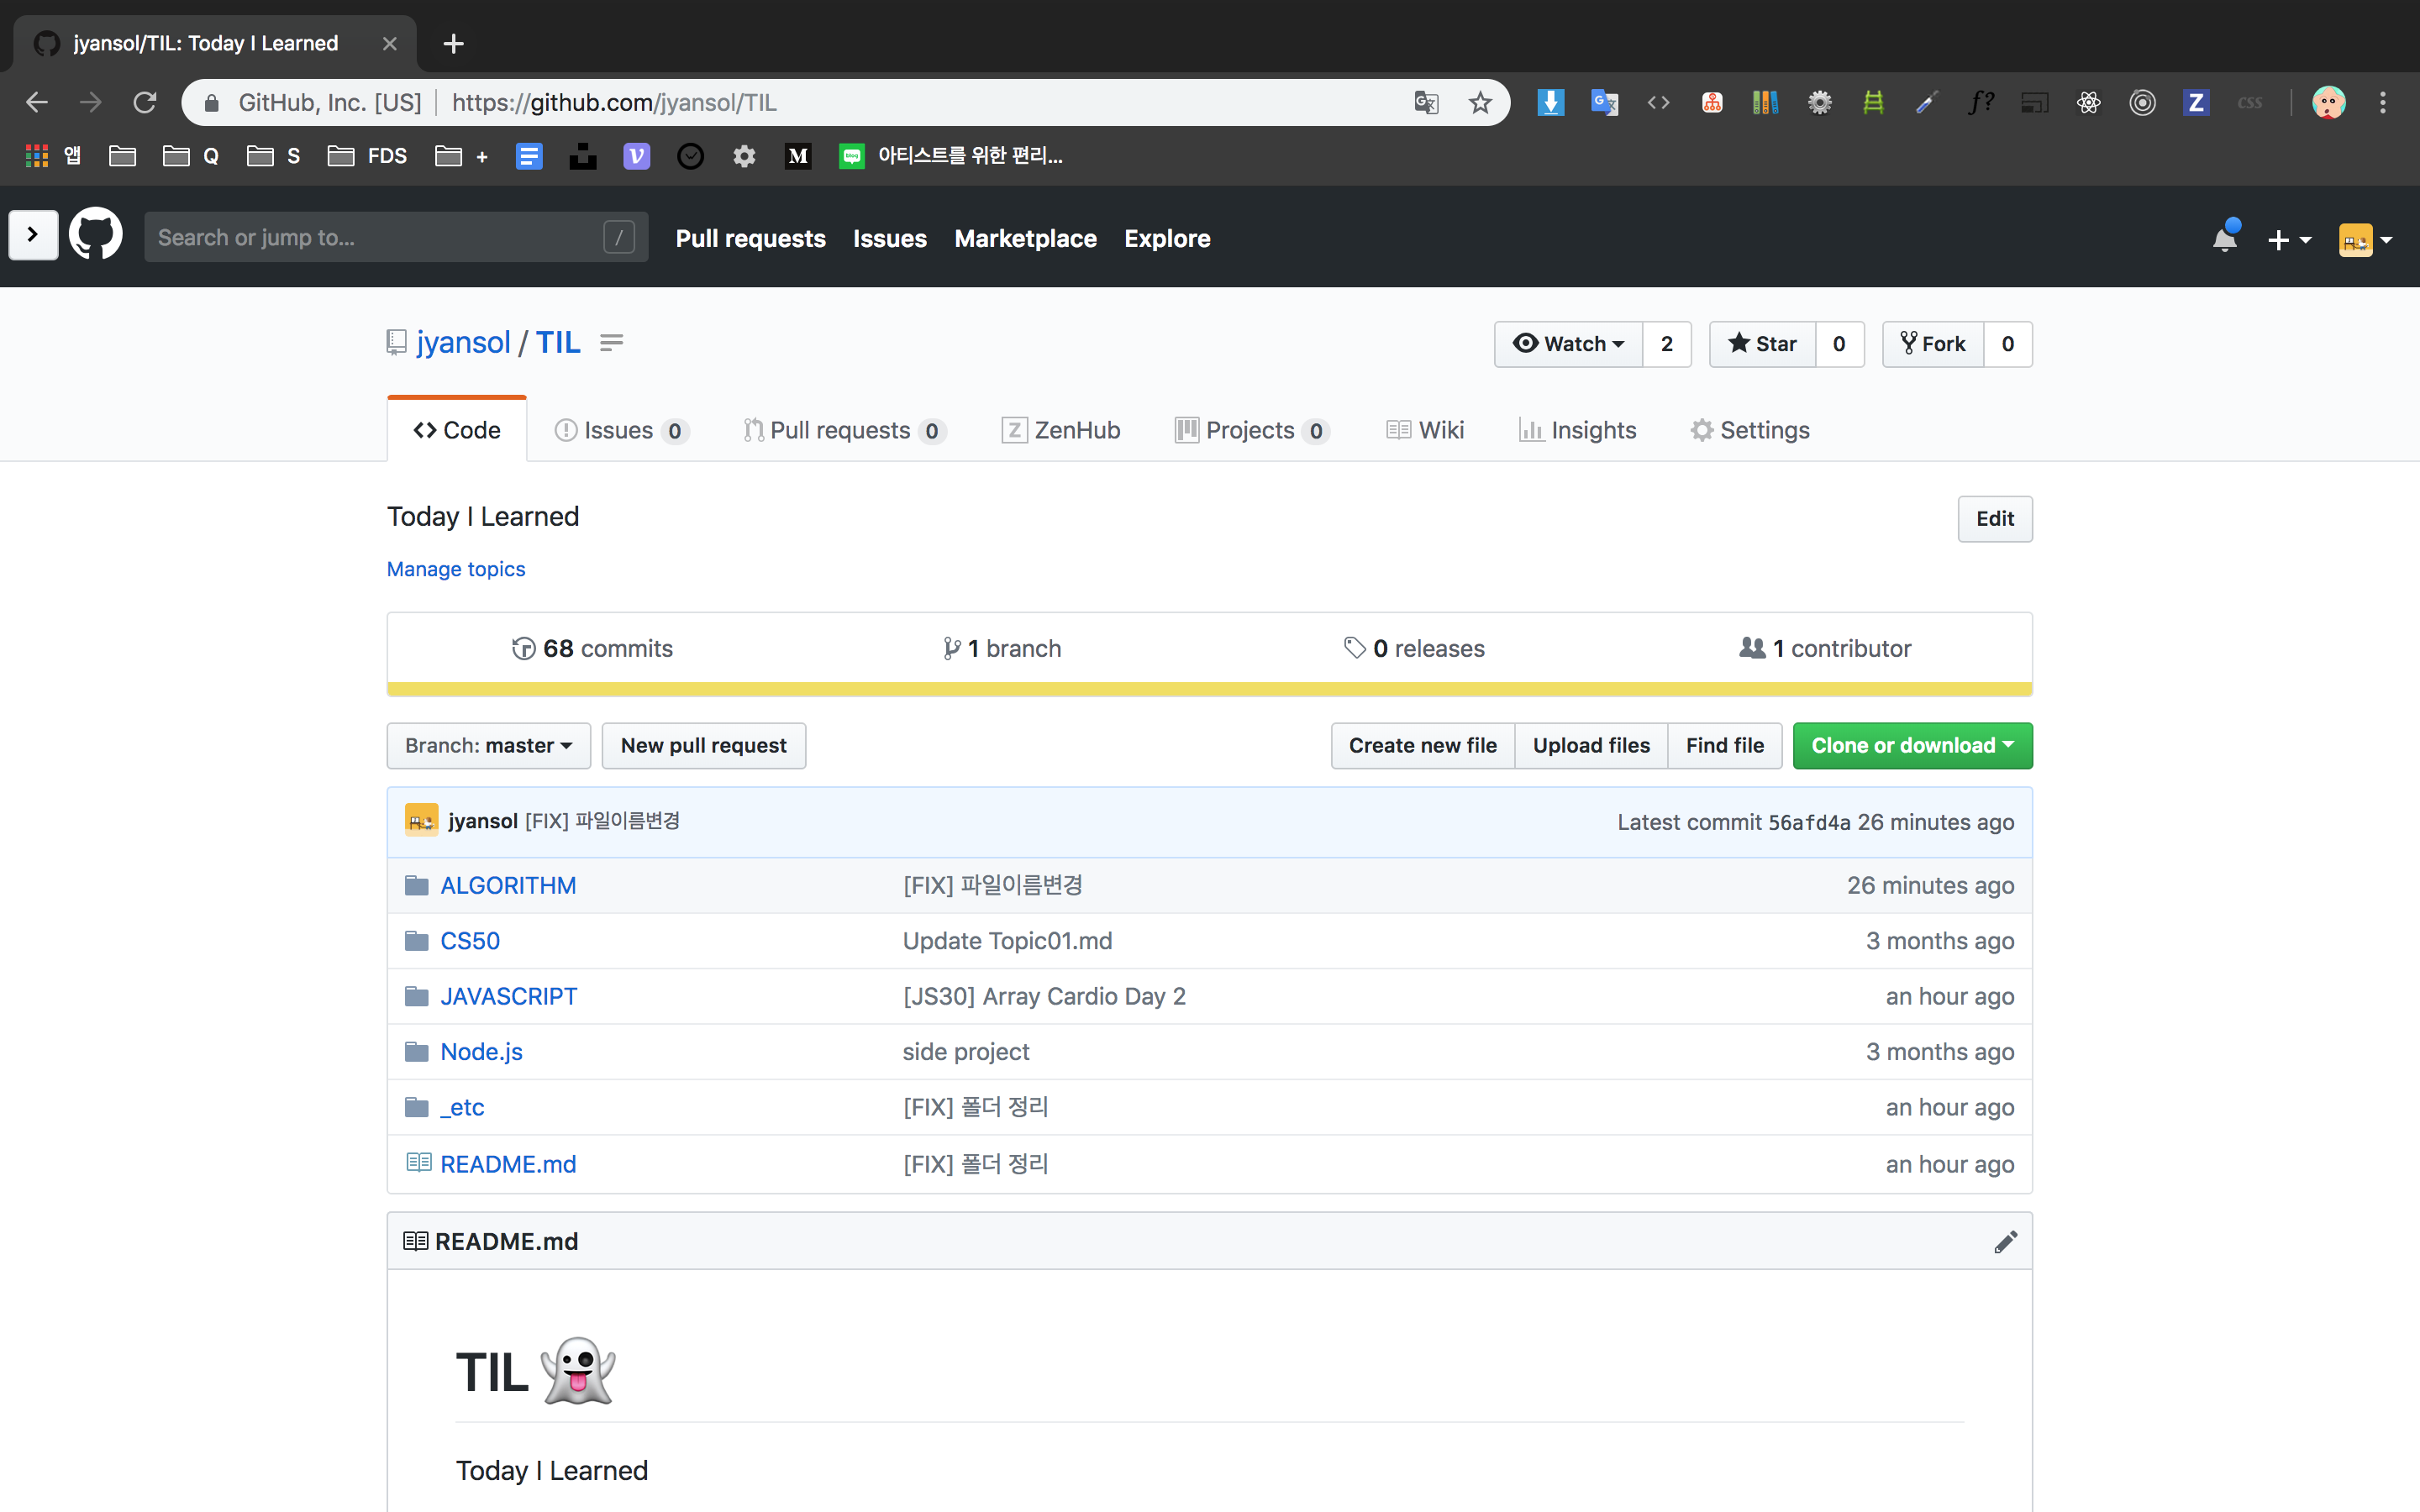Open the Medium bookmark

(x=798, y=156)
